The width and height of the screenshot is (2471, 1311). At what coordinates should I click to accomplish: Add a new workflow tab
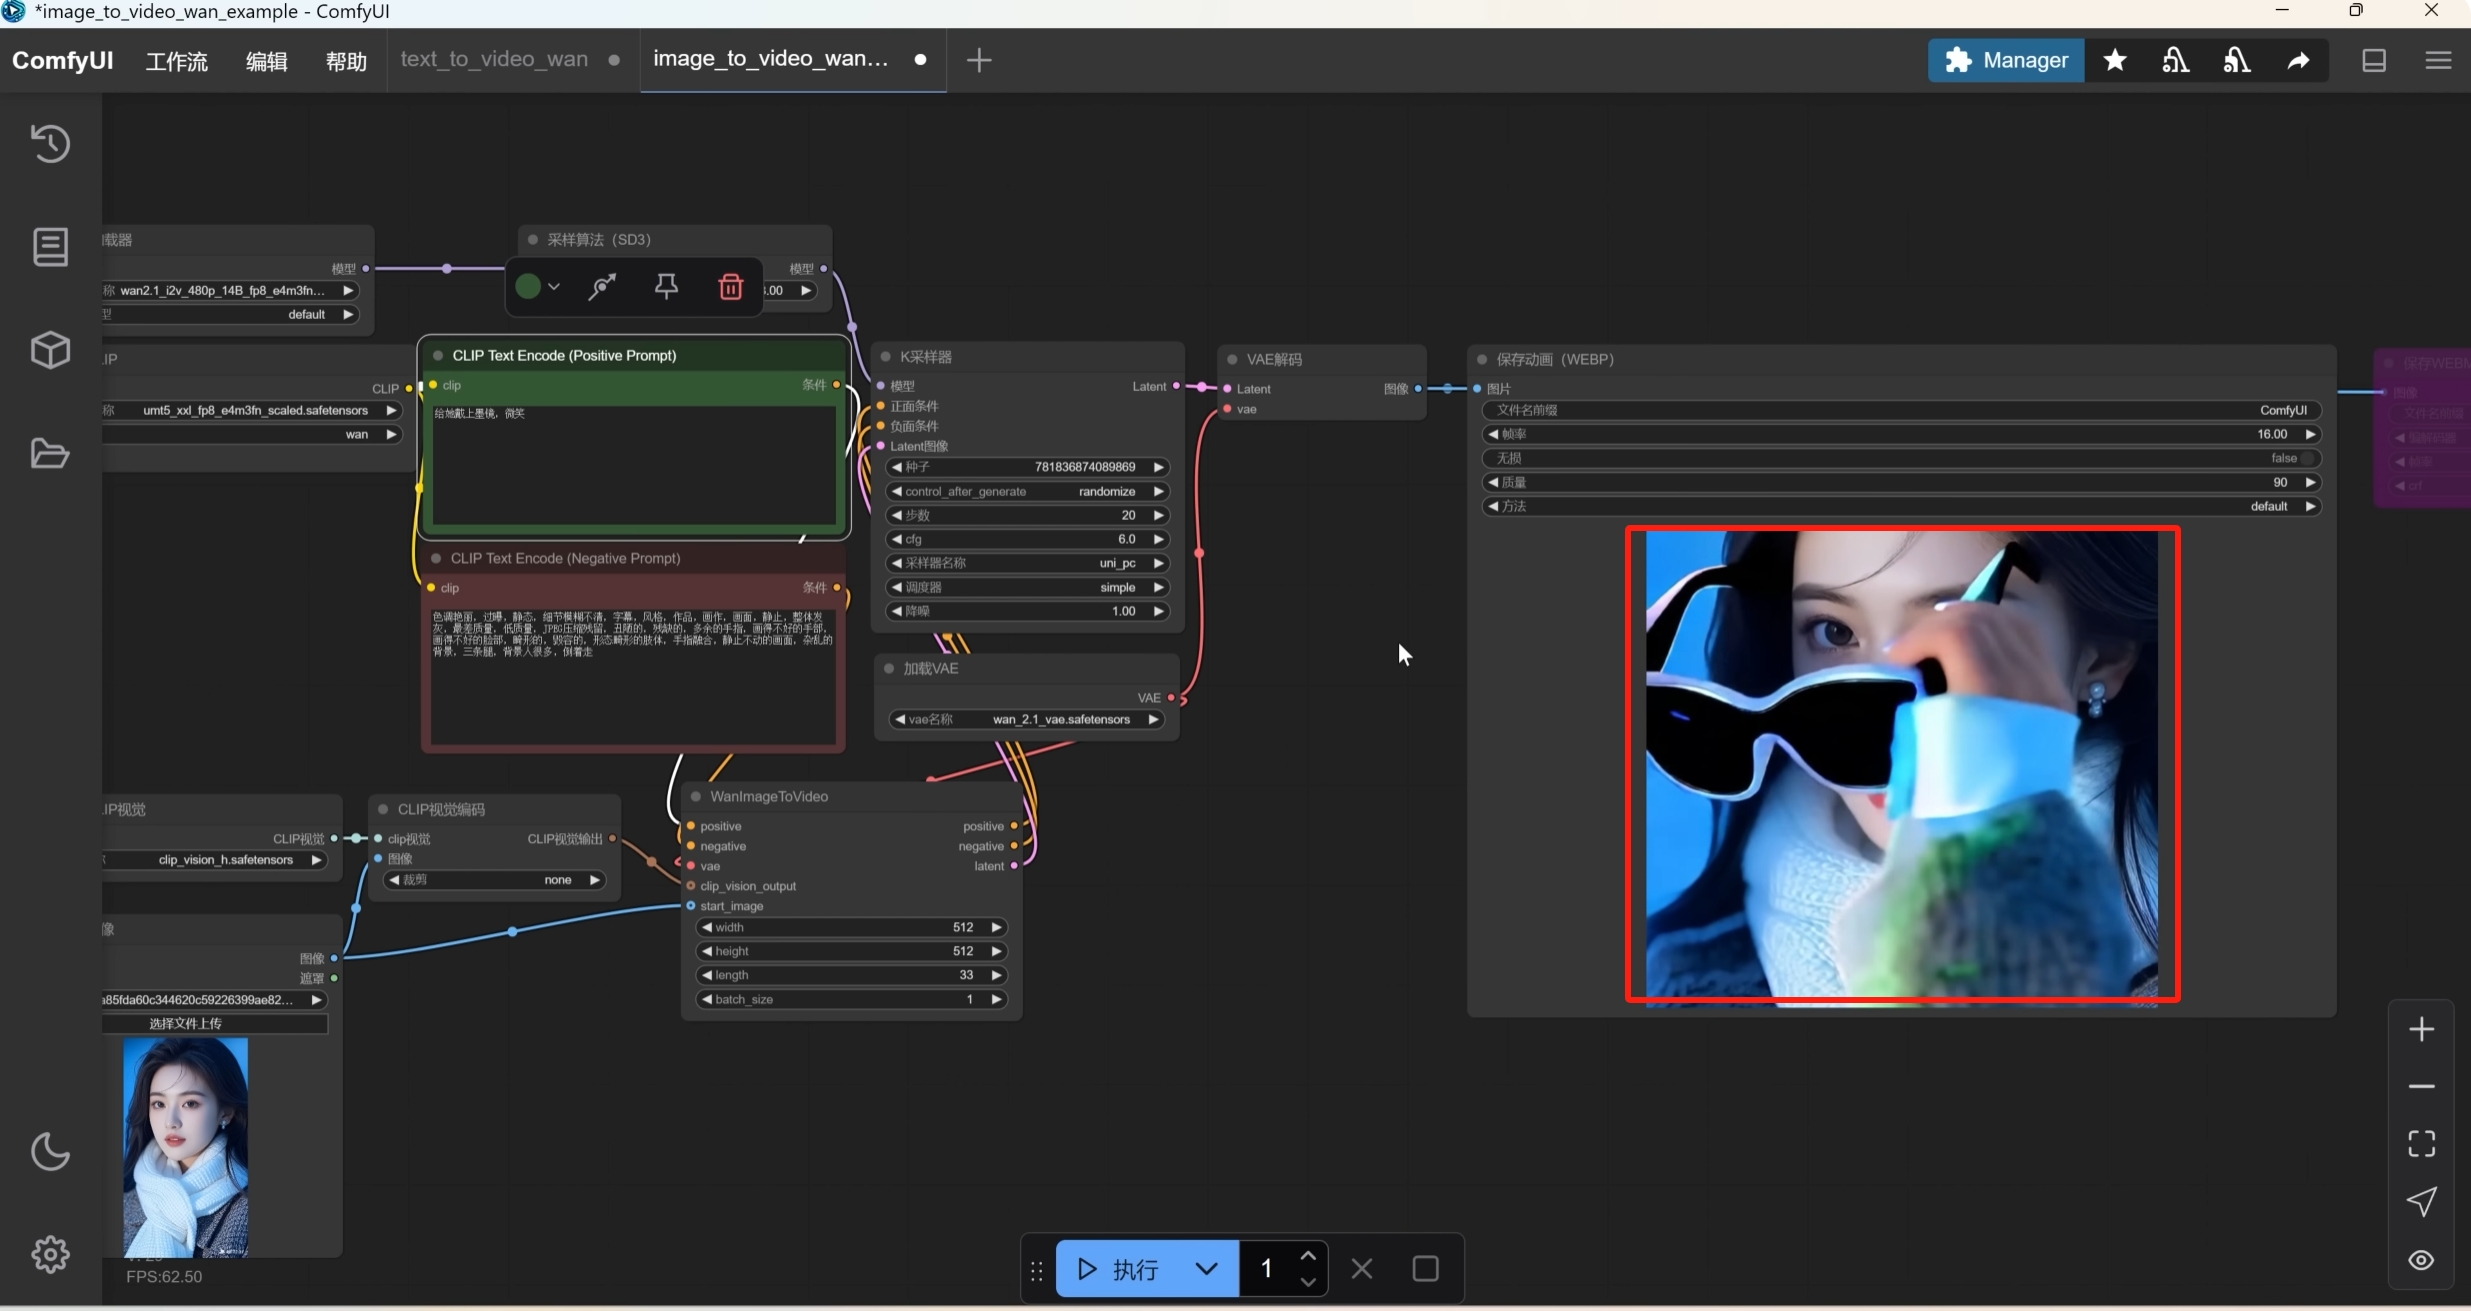tap(979, 60)
